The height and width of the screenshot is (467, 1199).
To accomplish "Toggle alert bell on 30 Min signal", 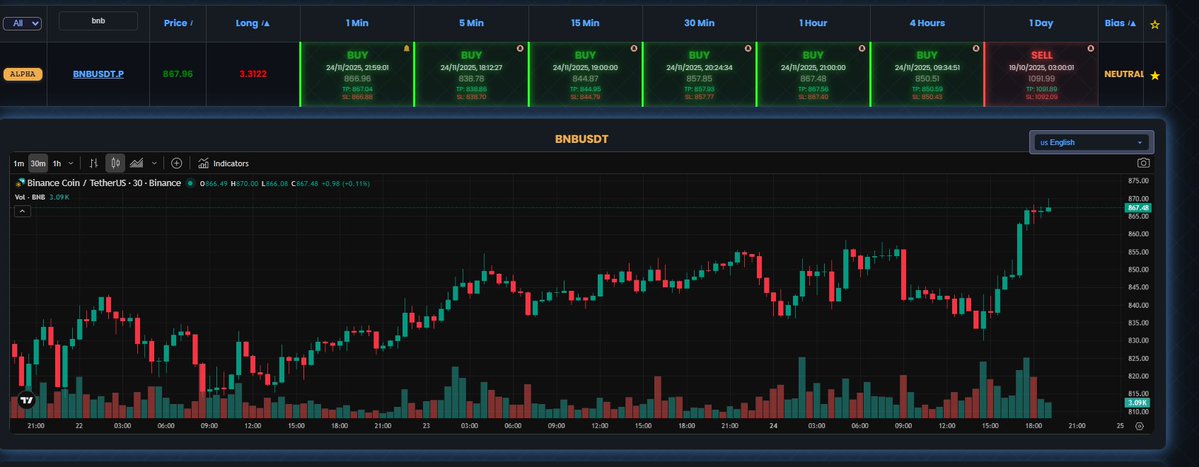I will pos(748,48).
